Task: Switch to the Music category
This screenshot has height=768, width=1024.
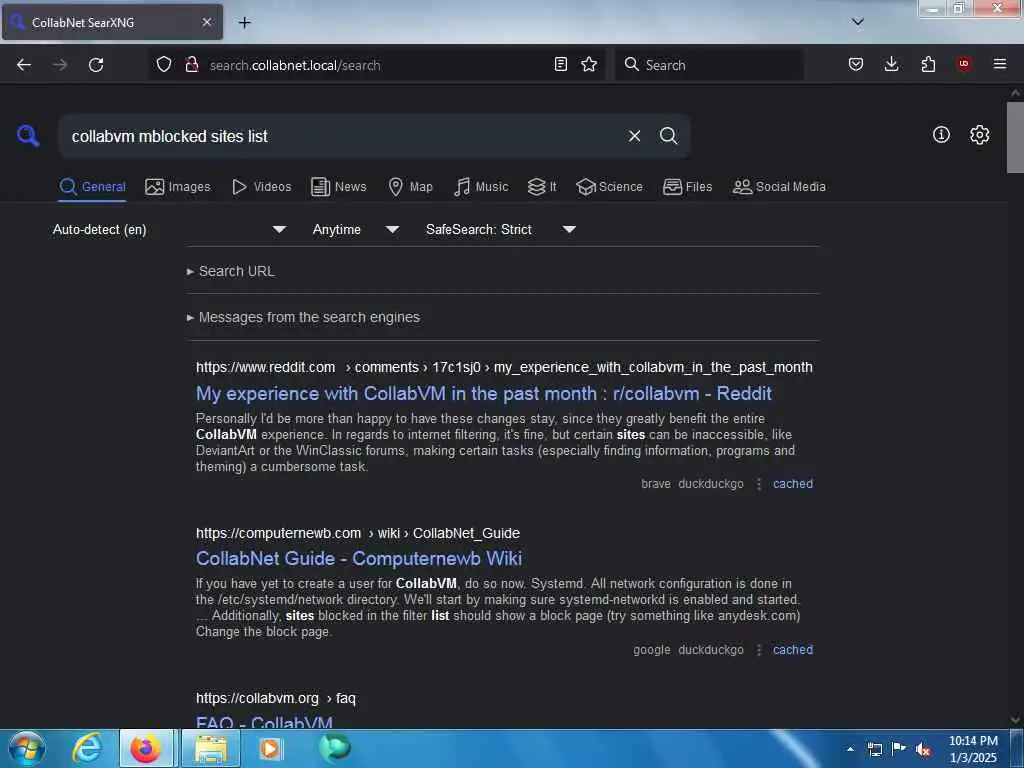Action: point(481,187)
